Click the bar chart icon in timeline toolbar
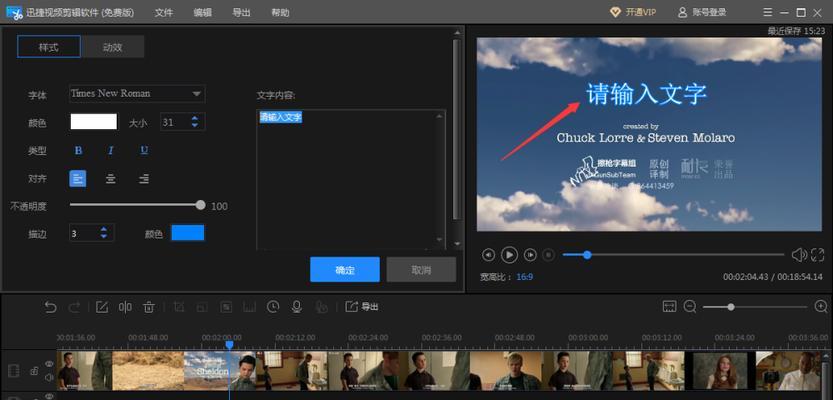The height and width of the screenshot is (400, 833). click(x=249, y=307)
